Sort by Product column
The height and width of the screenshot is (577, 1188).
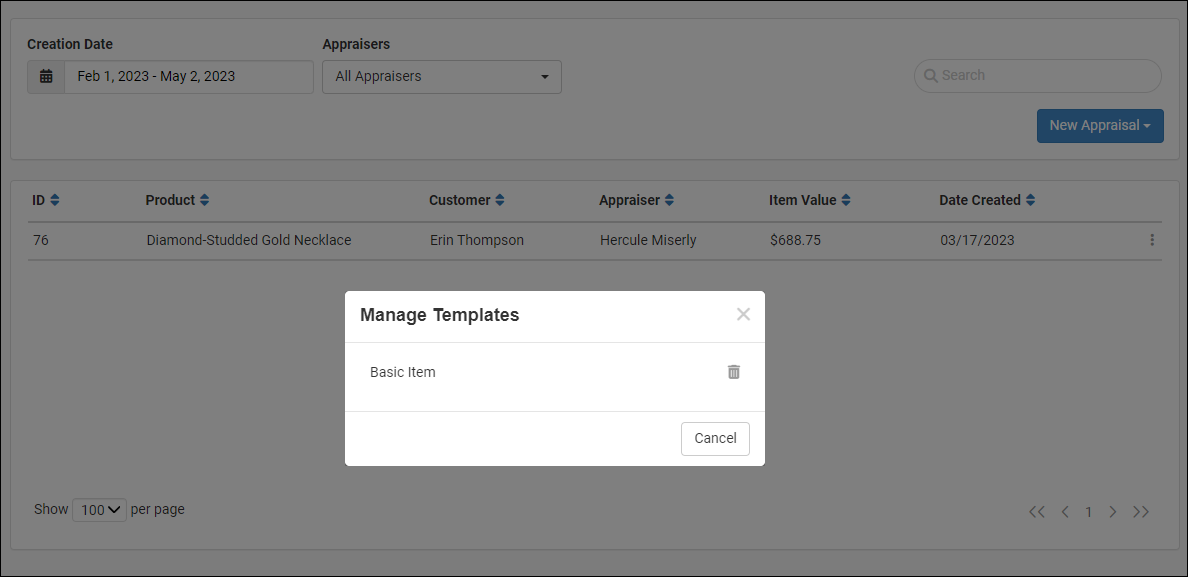(x=177, y=201)
